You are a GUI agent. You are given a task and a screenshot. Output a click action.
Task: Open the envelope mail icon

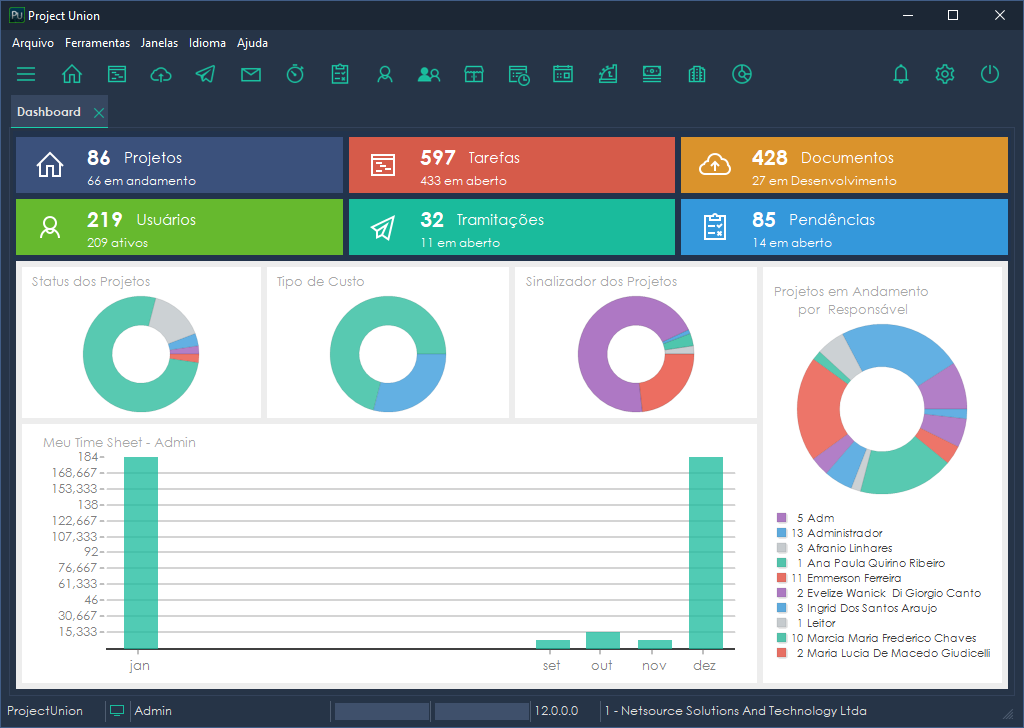[251, 74]
